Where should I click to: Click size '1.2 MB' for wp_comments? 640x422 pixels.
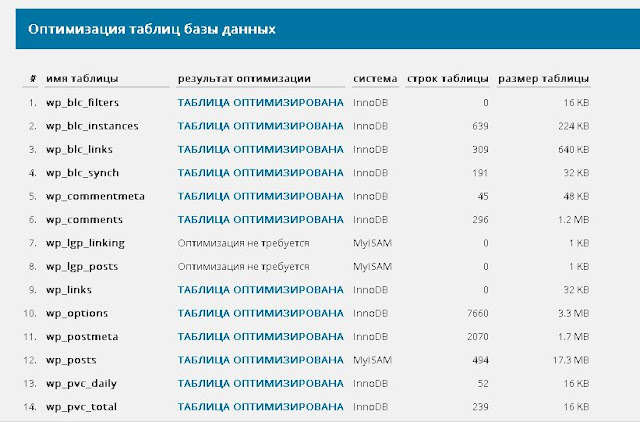573,220
